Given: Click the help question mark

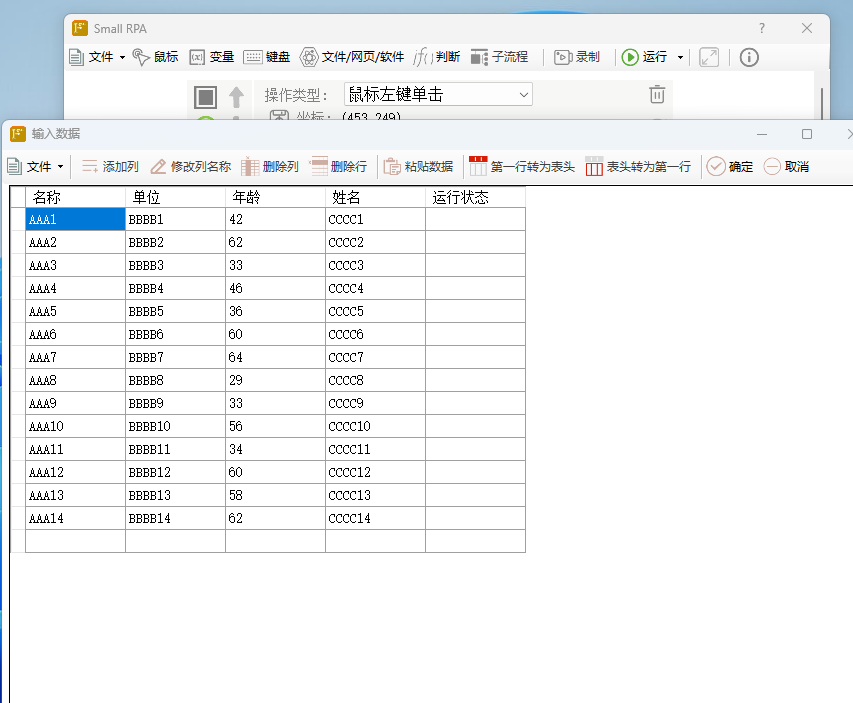Looking at the screenshot, I should 762,28.
